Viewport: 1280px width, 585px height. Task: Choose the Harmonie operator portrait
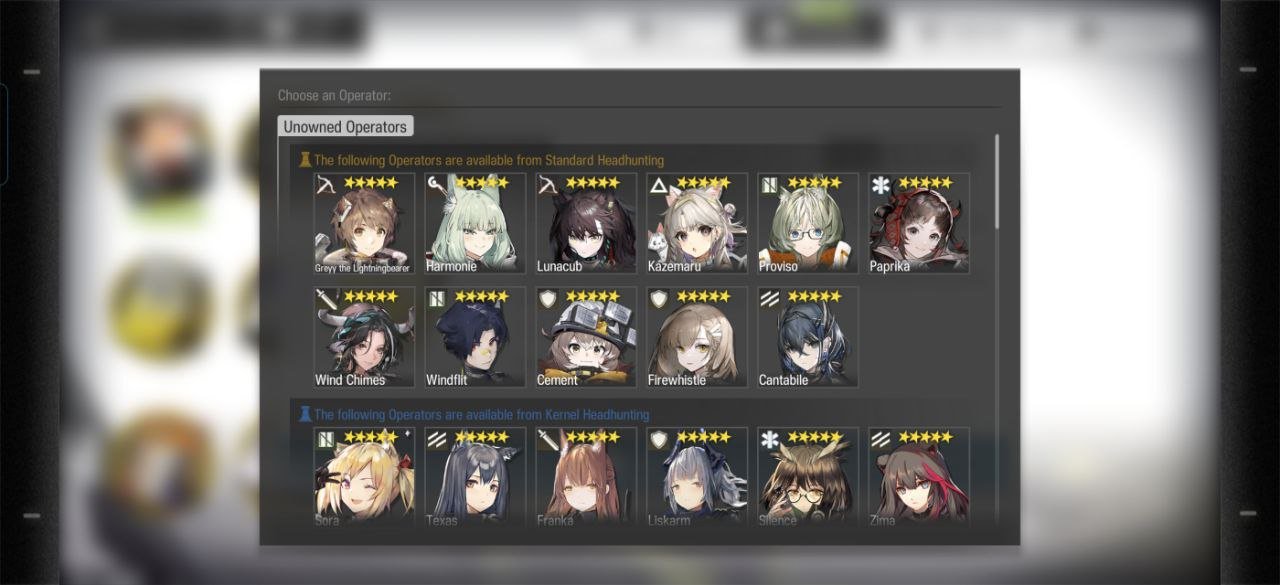(475, 224)
